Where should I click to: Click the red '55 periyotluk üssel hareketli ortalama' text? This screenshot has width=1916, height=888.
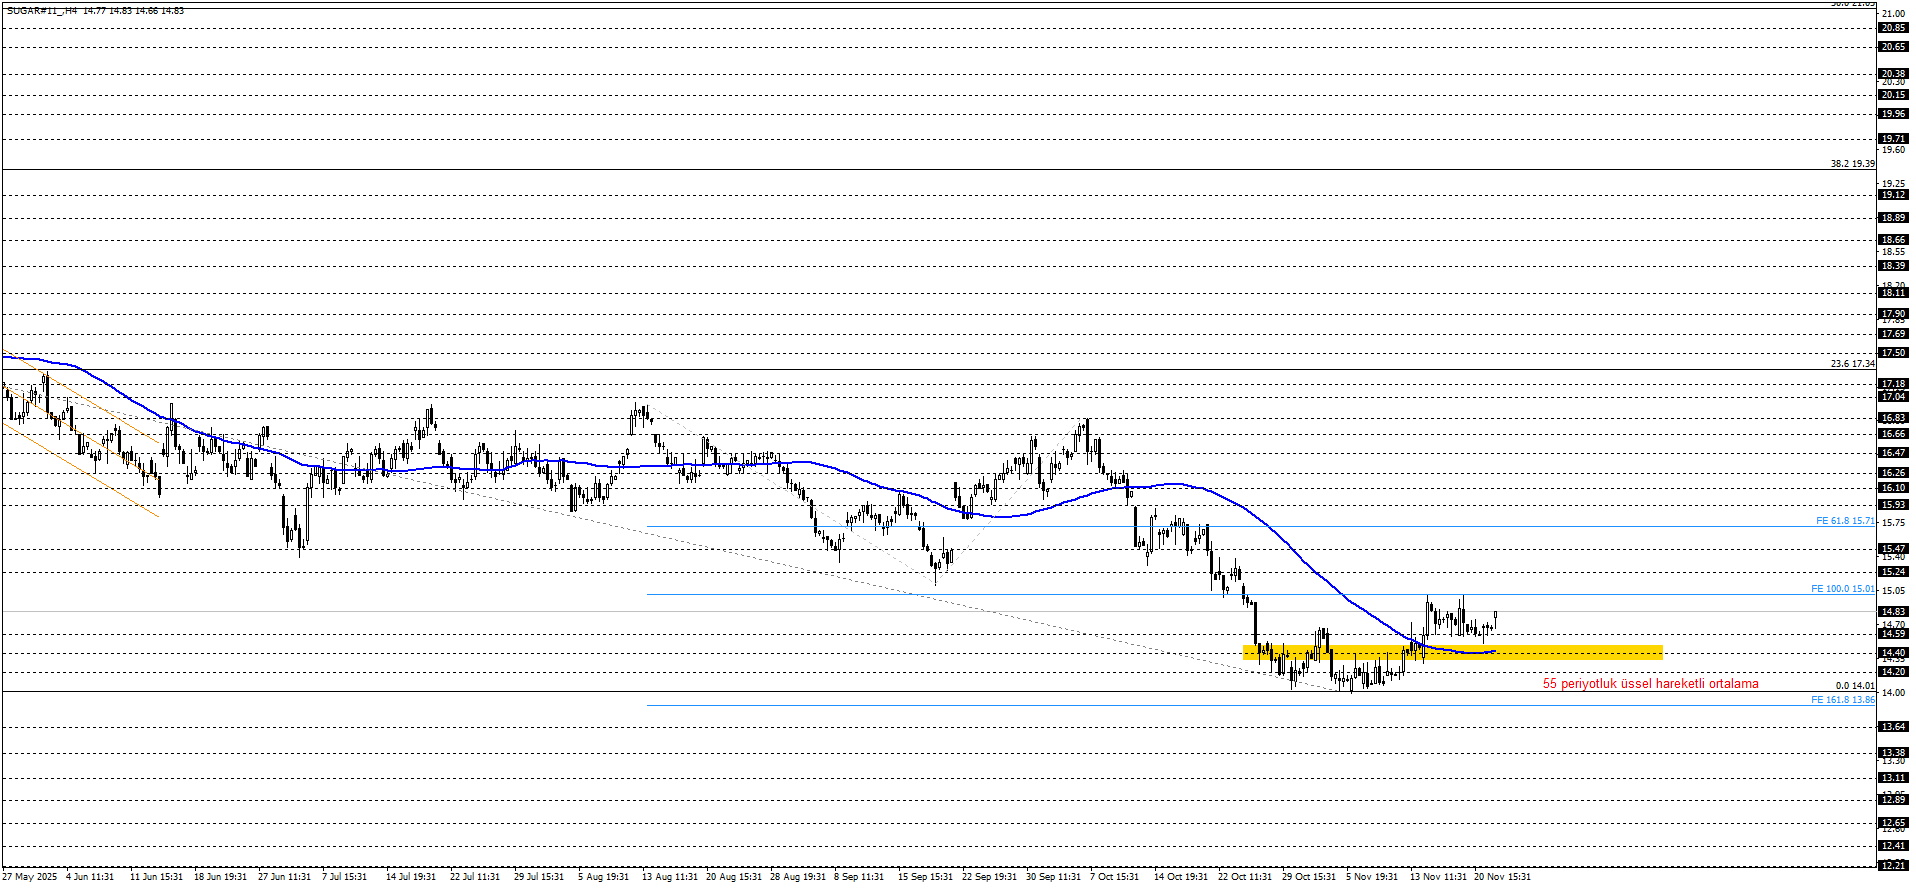tap(1650, 684)
